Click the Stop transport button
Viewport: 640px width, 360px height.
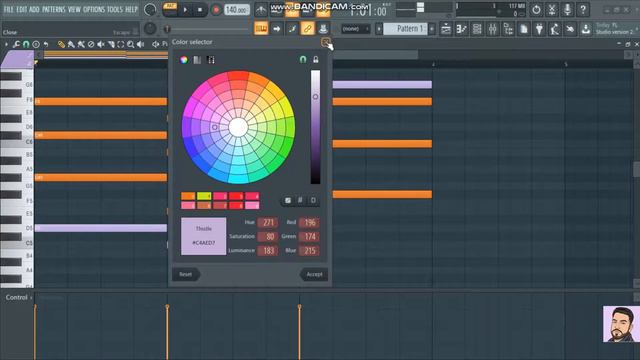(x=200, y=10)
